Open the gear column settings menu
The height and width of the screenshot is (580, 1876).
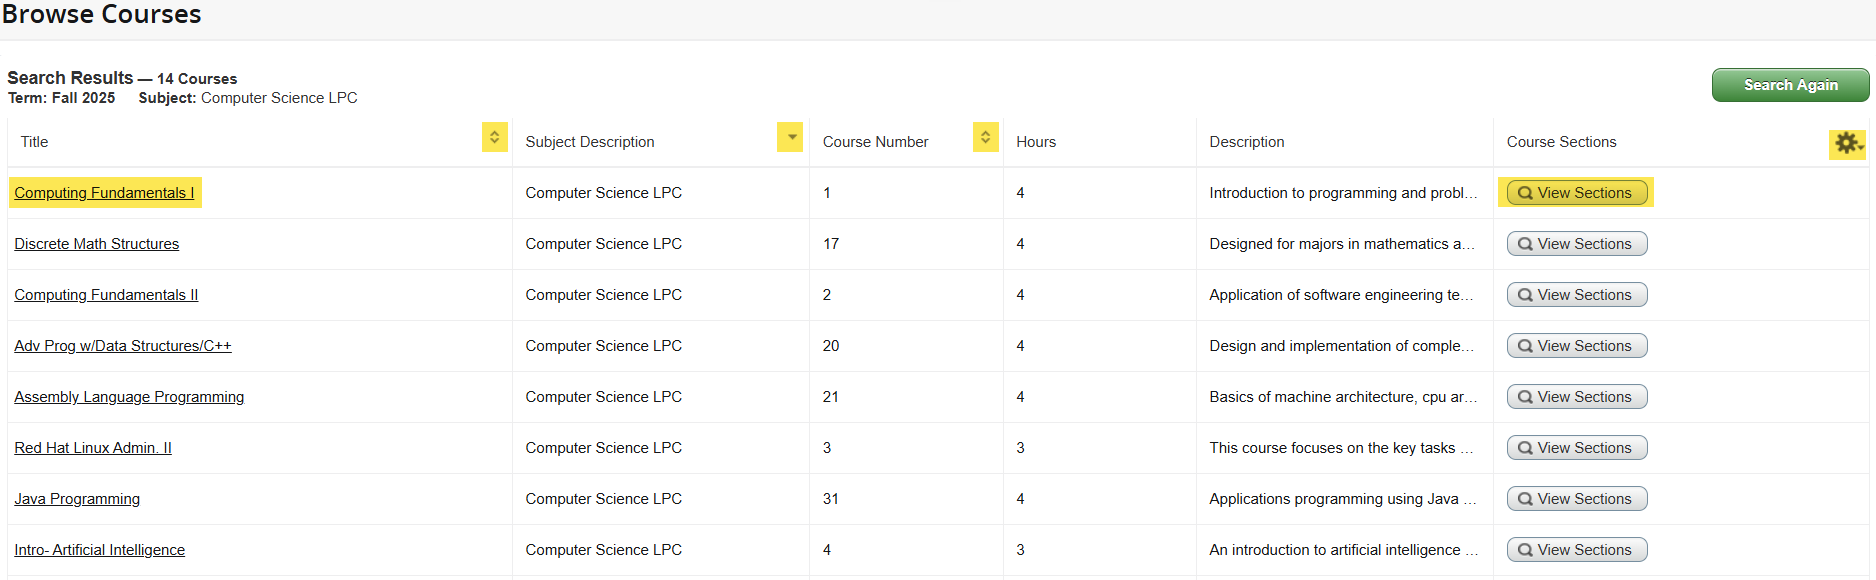[x=1847, y=144]
